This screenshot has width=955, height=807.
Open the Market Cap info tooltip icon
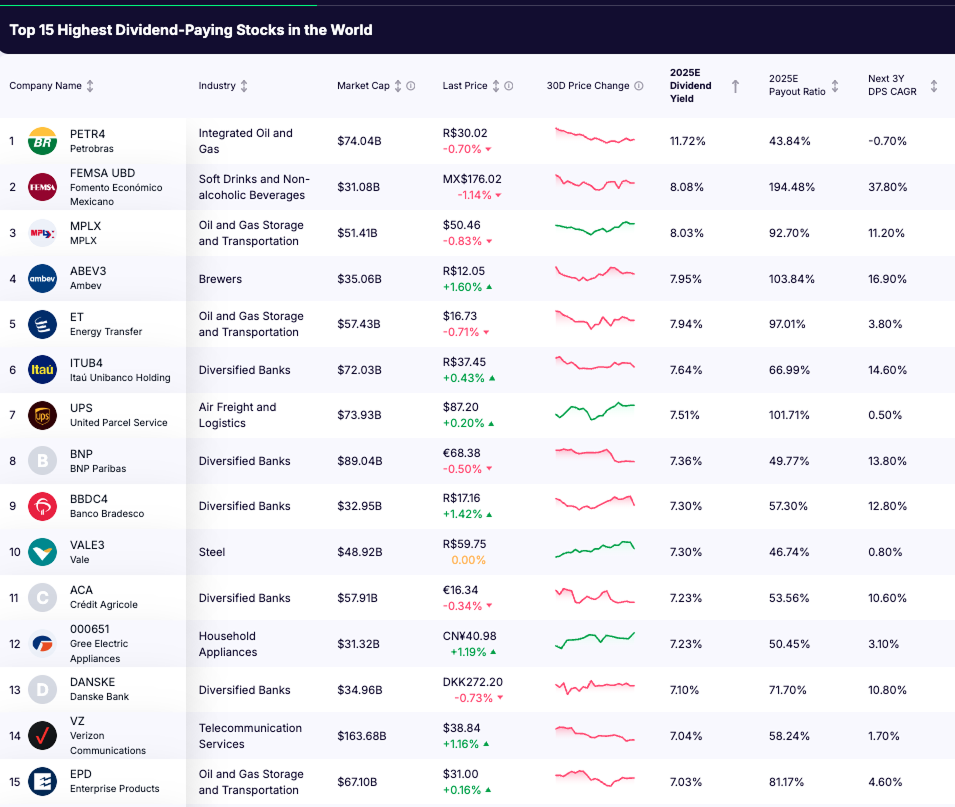click(410, 85)
